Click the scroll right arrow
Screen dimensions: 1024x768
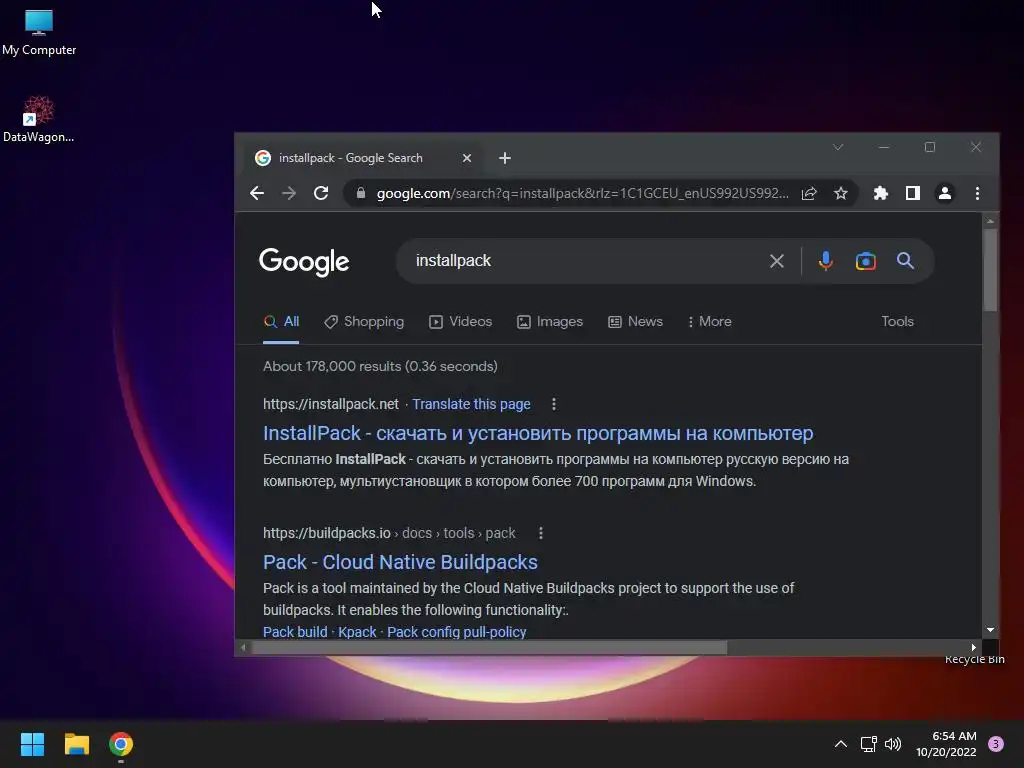pyautogui.click(x=973, y=648)
